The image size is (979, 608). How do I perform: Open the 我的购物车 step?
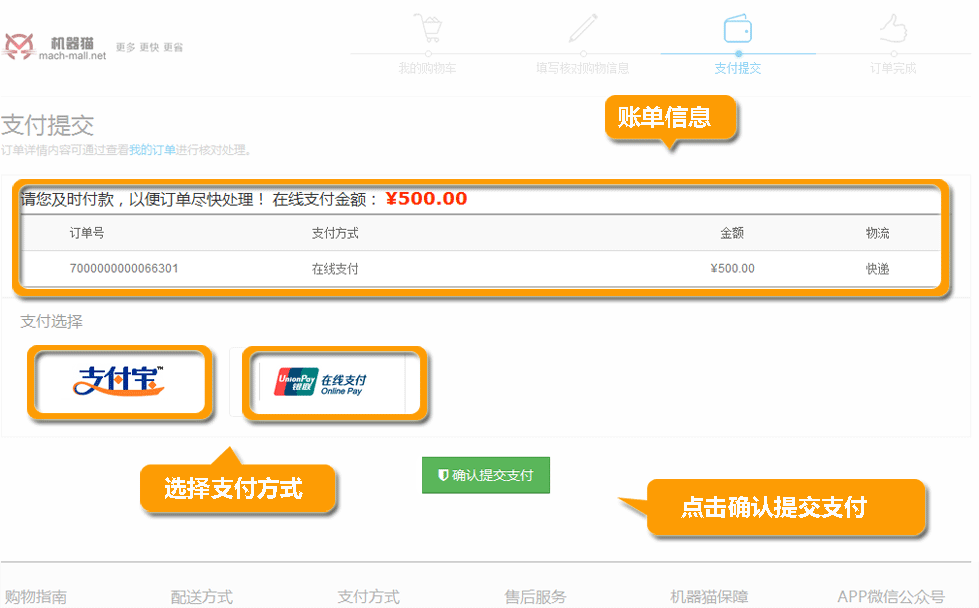click(x=428, y=68)
